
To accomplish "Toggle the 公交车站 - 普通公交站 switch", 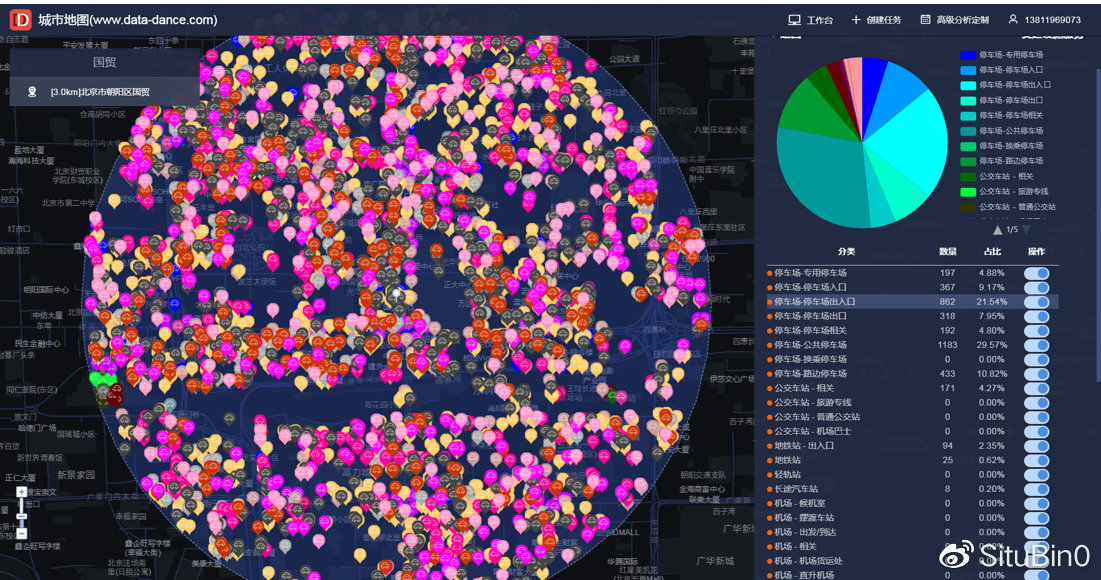I will tap(1036, 417).
